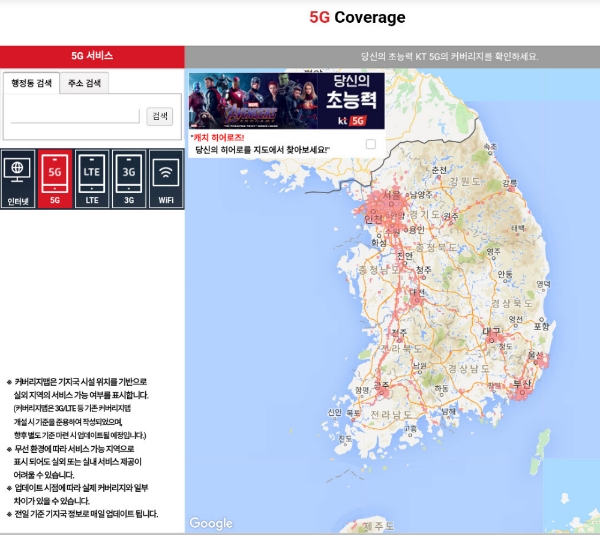600x535 pixels.
Task: Select the WiFi coverage icon
Action: tap(165, 179)
